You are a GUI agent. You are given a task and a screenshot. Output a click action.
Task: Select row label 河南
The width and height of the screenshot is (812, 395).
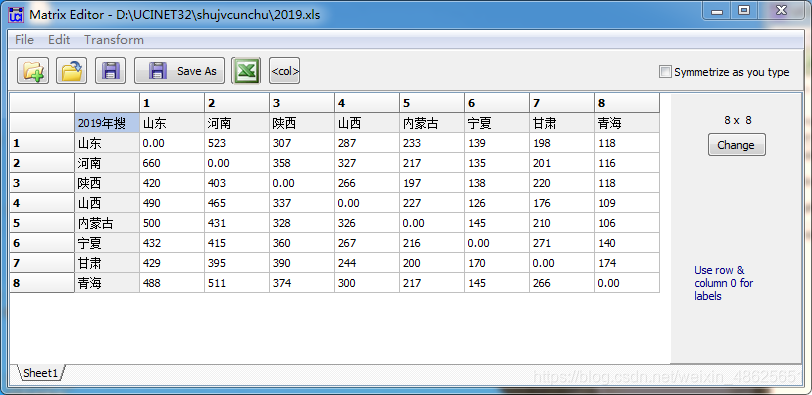point(107,163)
